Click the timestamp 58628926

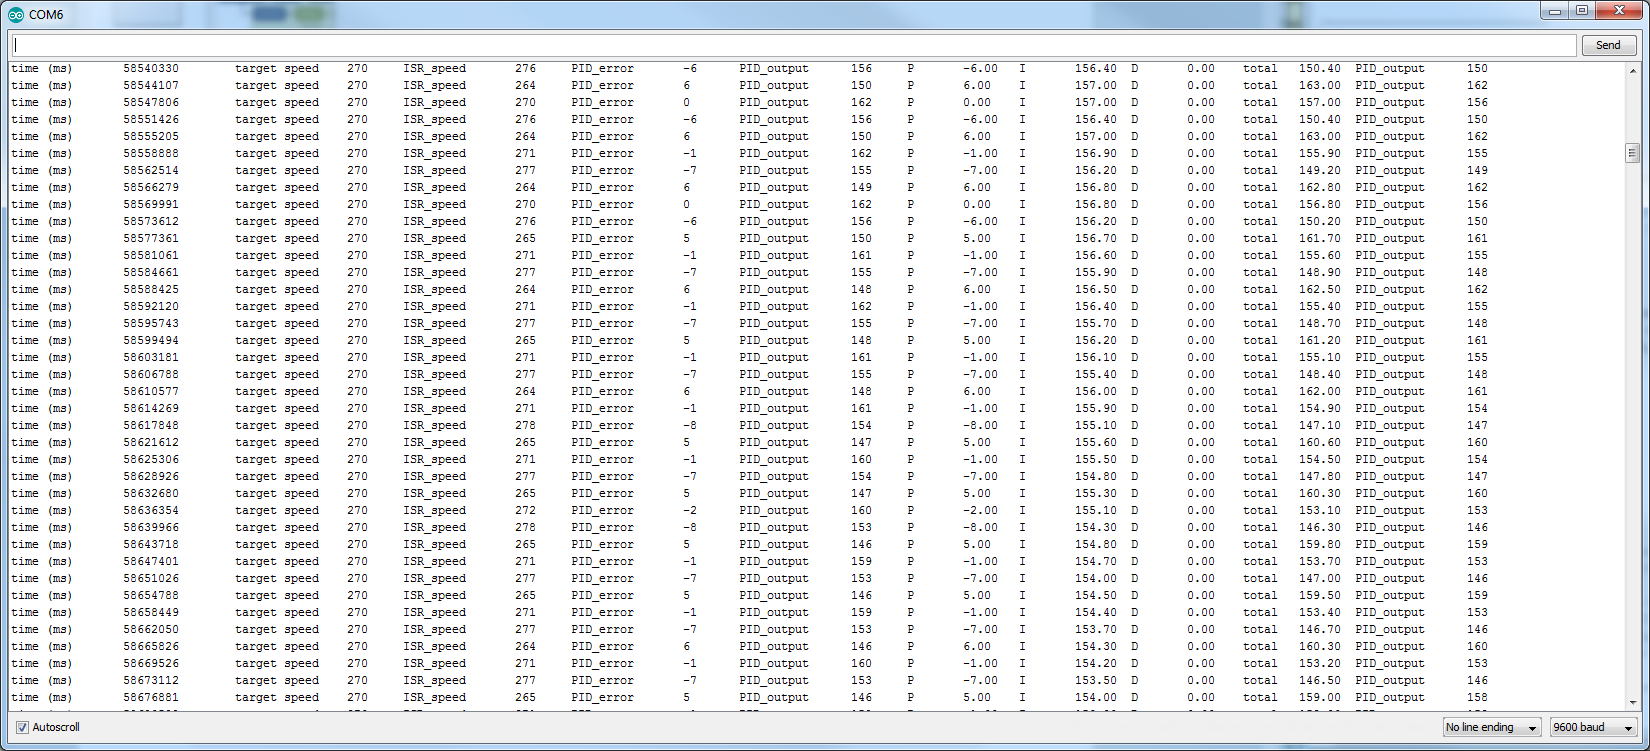pyautogui.click(x=151, y=476)
